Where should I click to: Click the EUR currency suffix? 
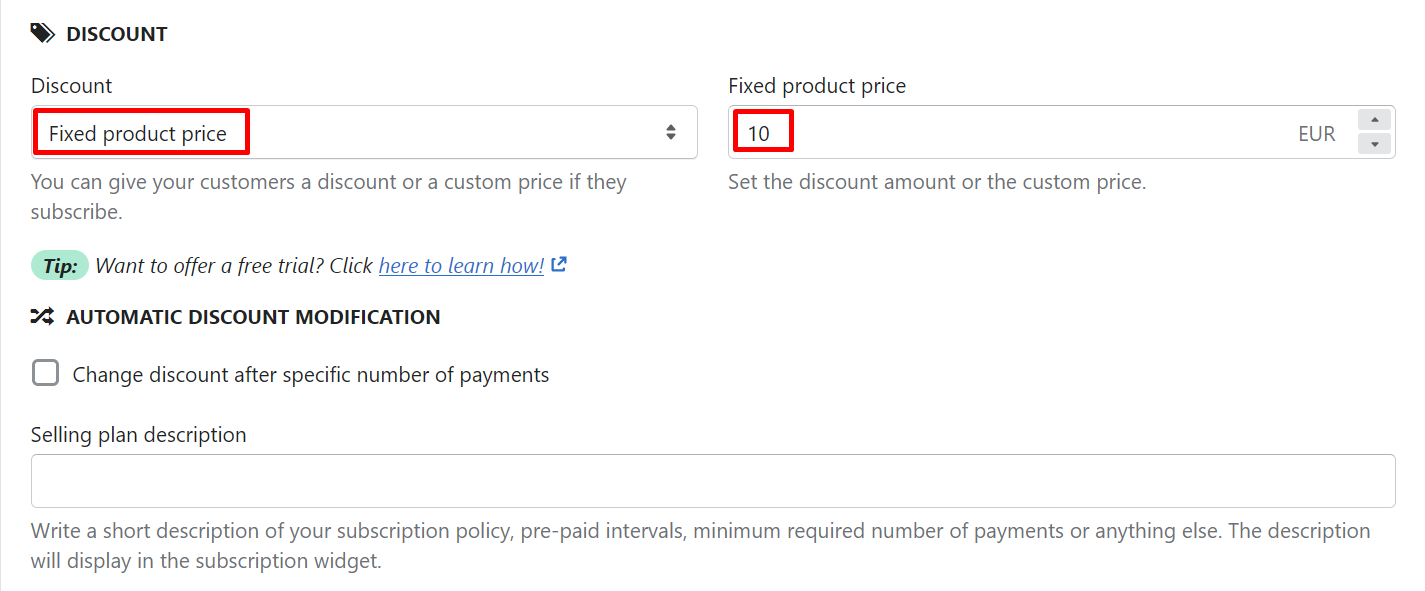[1316, 134]
